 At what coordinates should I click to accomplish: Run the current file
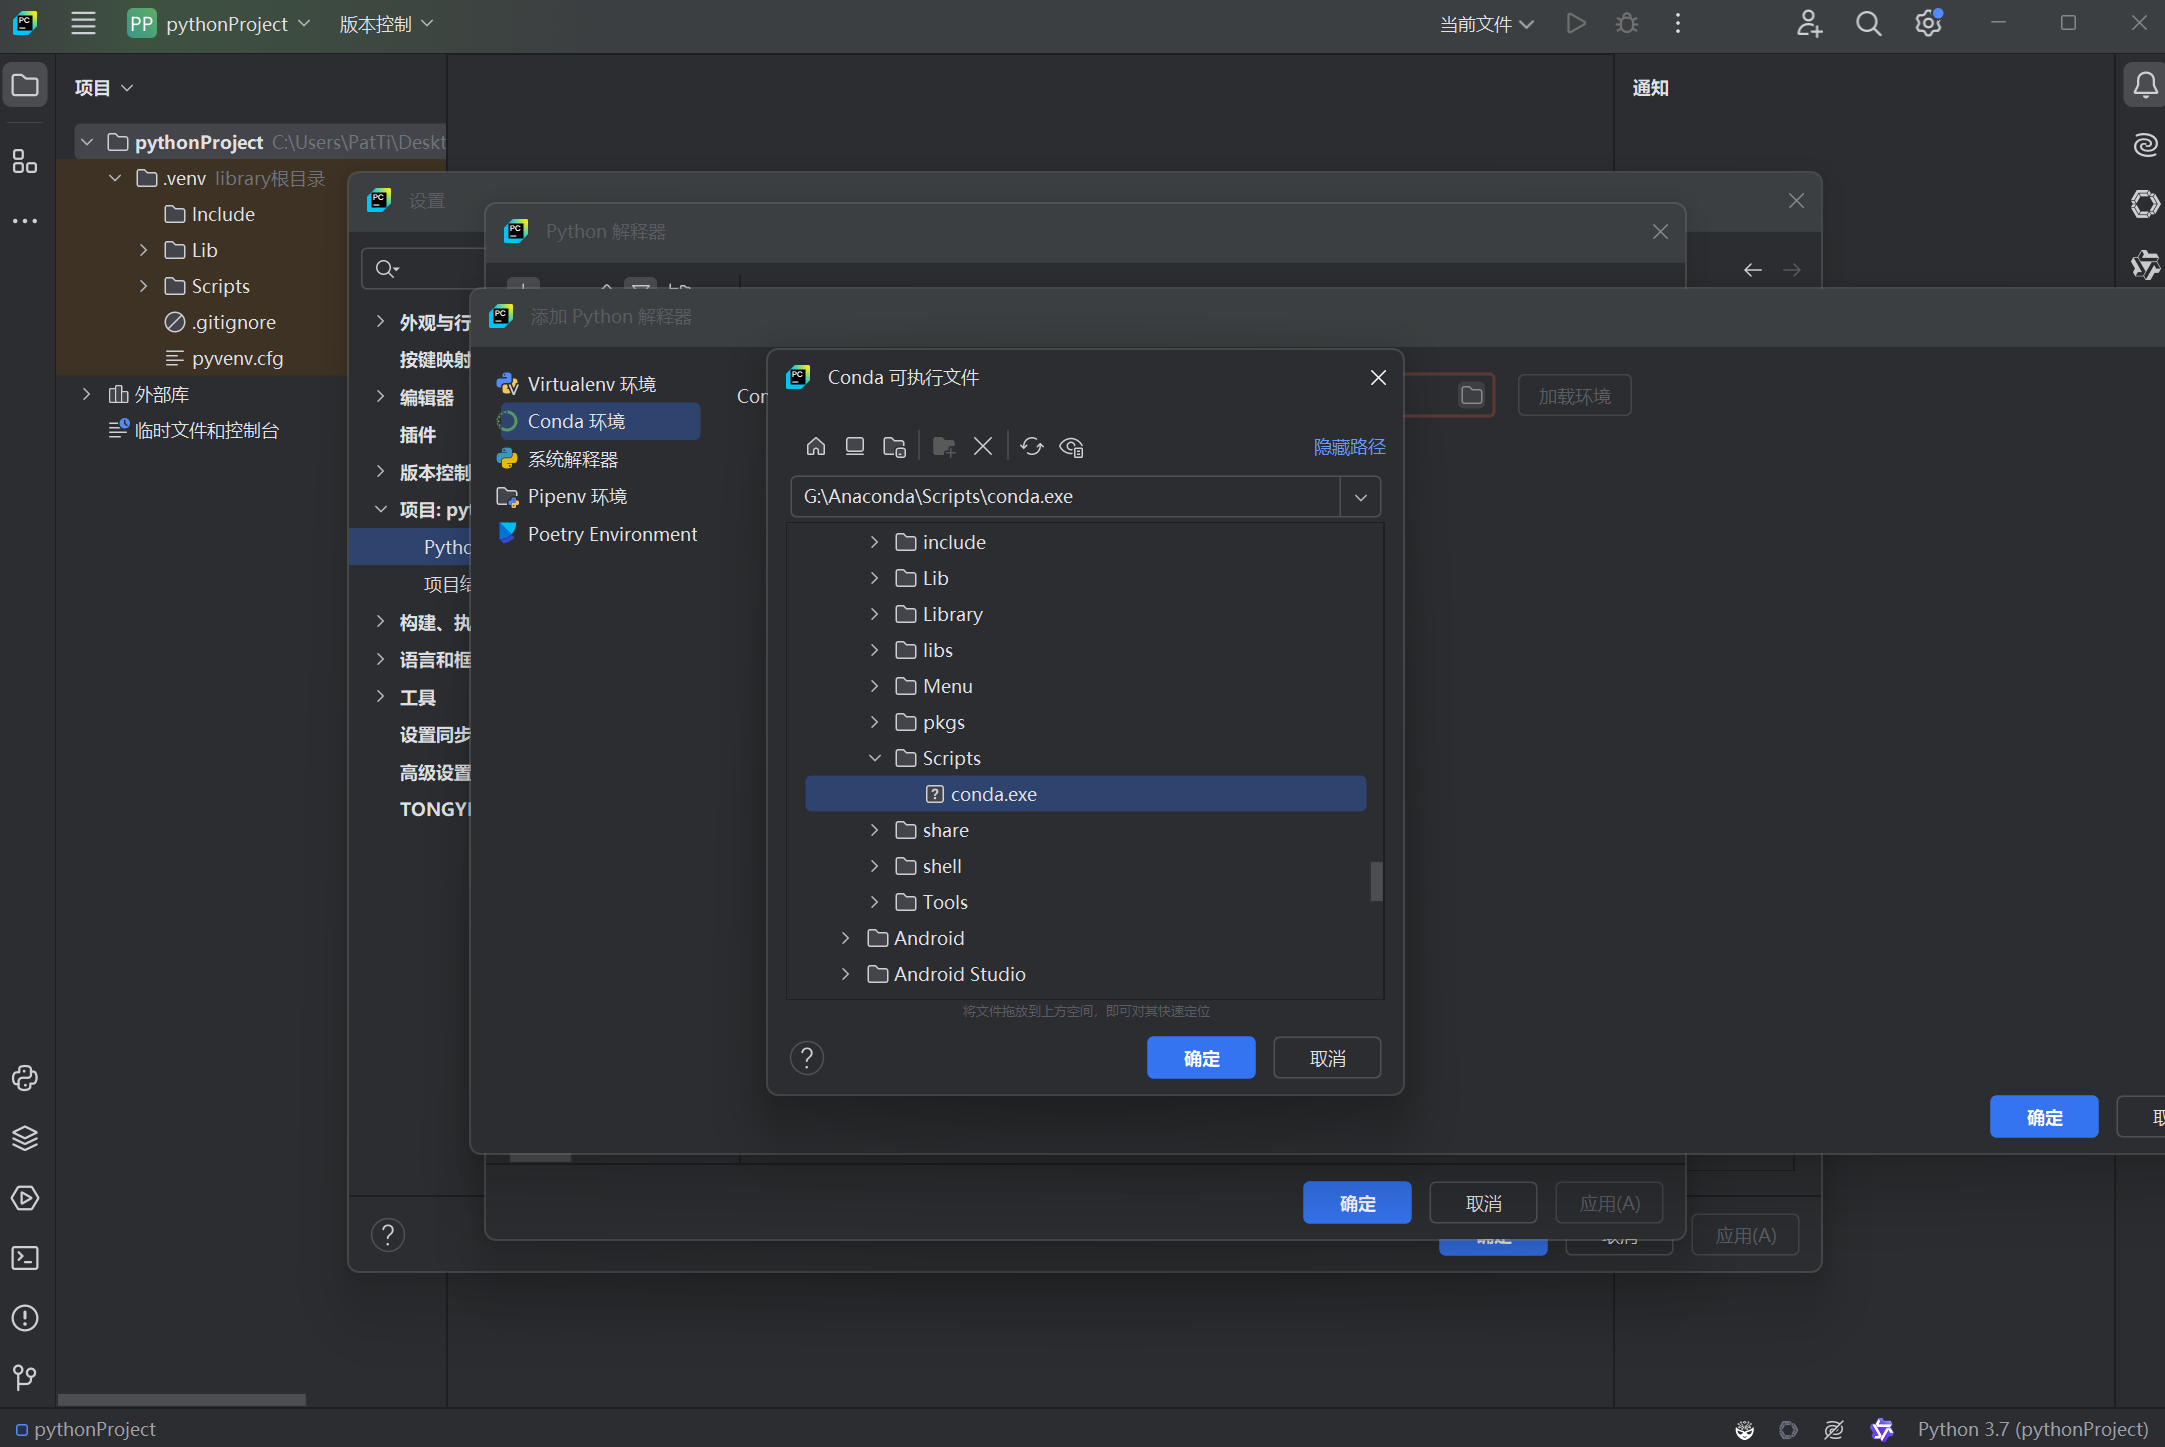[x=1576, y=23]
